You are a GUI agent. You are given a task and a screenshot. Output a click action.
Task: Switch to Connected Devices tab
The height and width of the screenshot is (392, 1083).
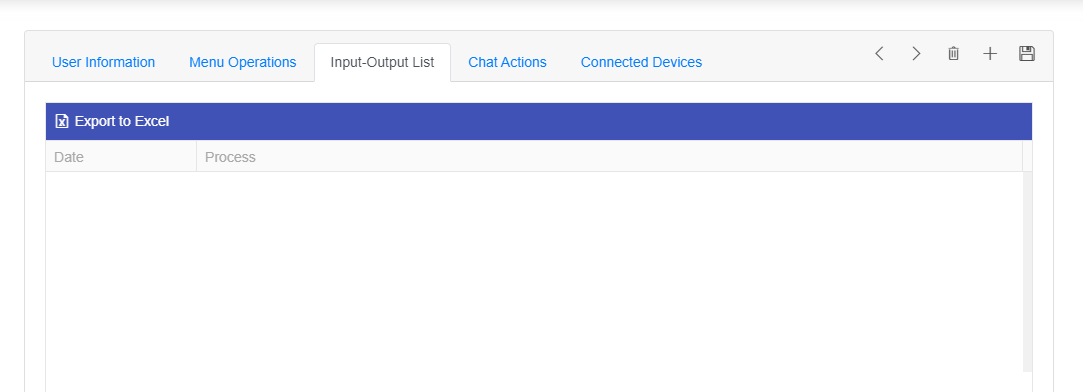pyautogui.click(x=642, y=62)
